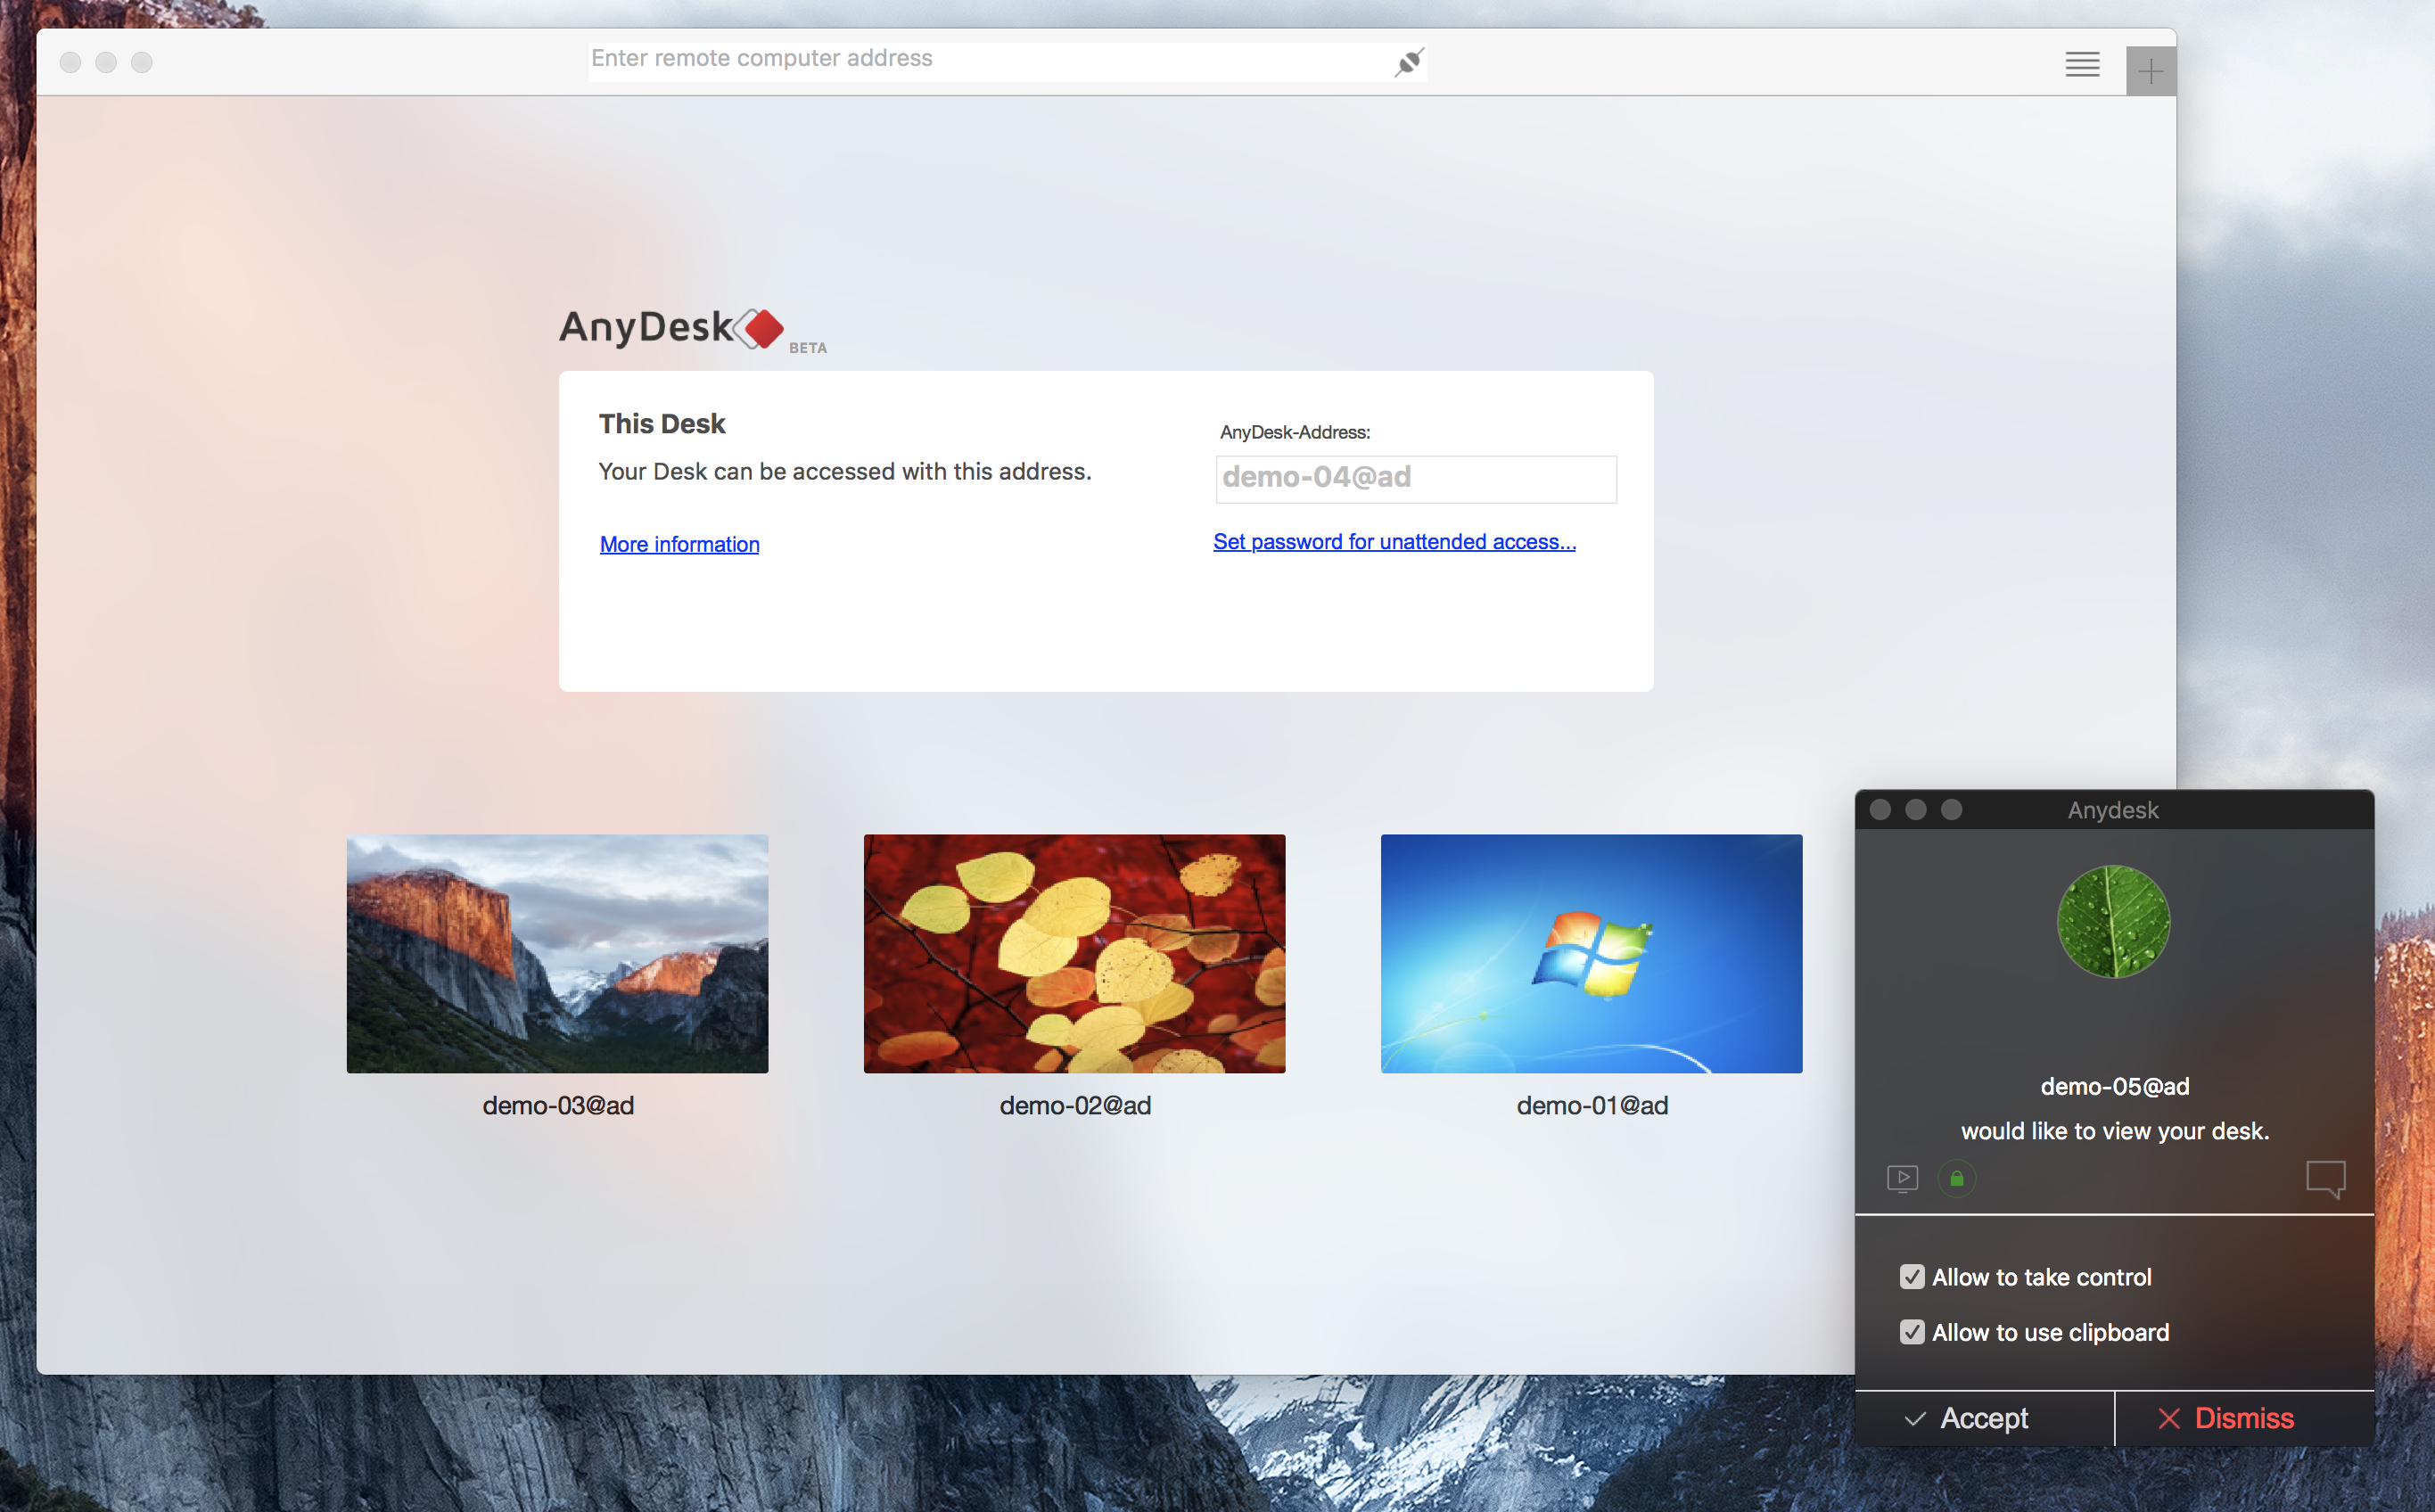Click the green lock security icon
This screenshot has height=1512, width=2435.
pyautogui.click(x=1957, y=1178)
